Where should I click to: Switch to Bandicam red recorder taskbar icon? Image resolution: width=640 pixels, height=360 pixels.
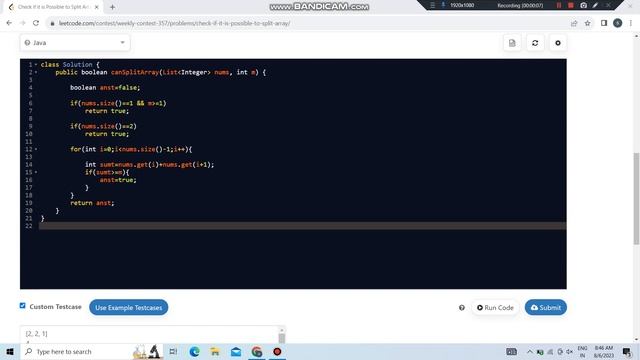point(277,351)
